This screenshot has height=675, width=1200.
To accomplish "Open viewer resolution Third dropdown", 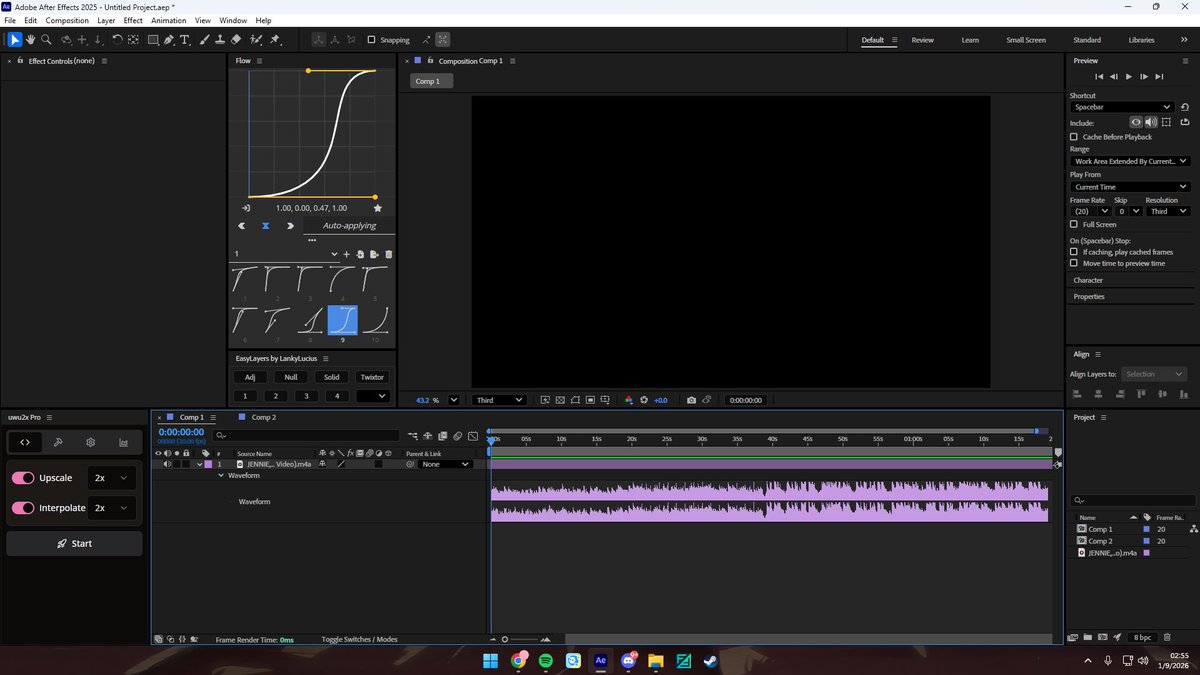I will click(499, 400).
